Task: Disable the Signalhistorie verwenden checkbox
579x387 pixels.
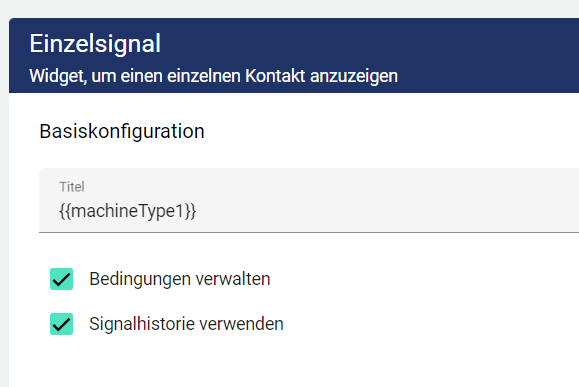Action: 61,324
